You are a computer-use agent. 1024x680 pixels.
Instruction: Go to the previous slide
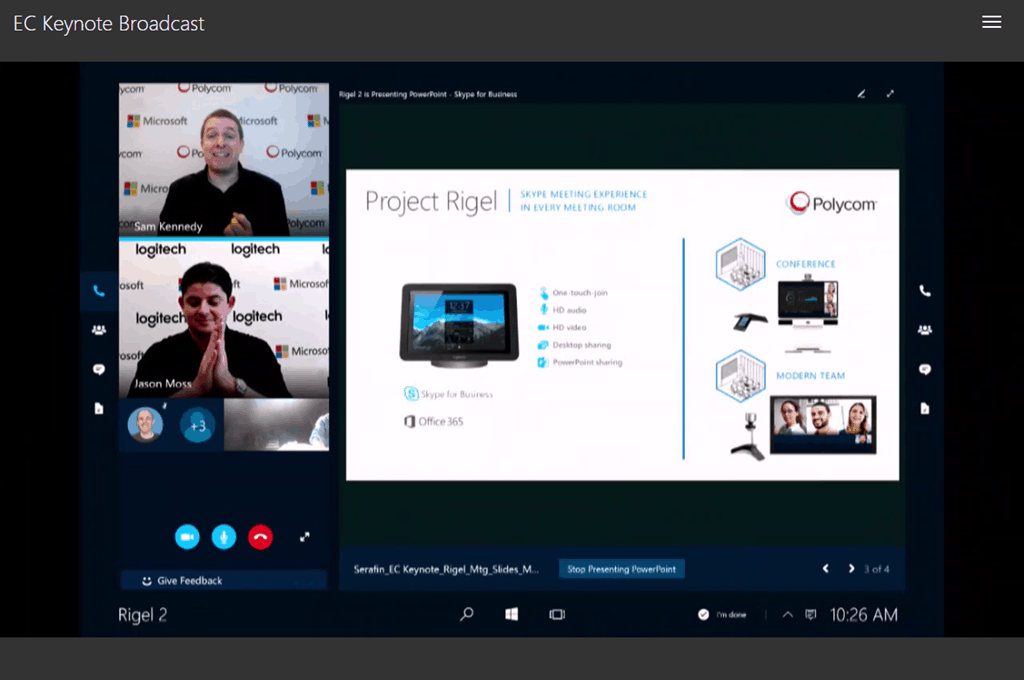pyautogui.click(x=825, y=569)
